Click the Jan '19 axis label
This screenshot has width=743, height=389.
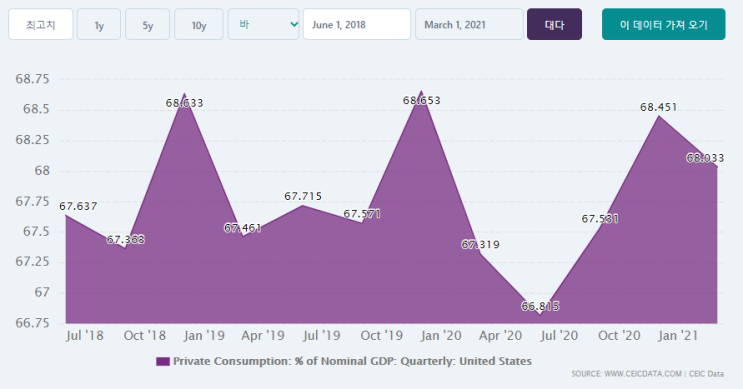click(204, 336)
